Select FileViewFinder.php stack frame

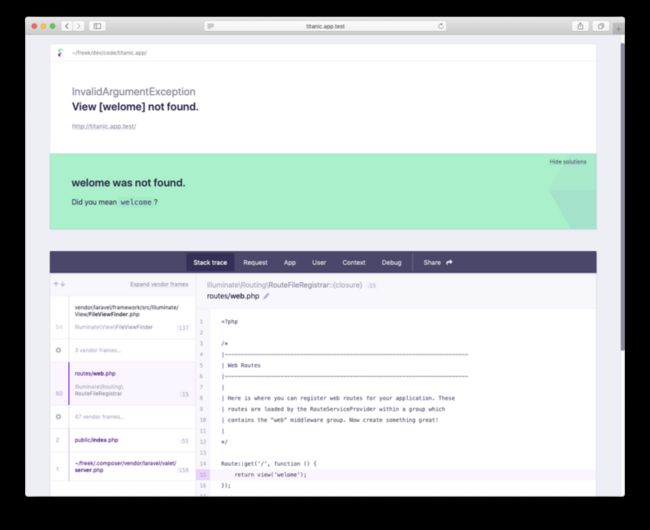point(123,317)
